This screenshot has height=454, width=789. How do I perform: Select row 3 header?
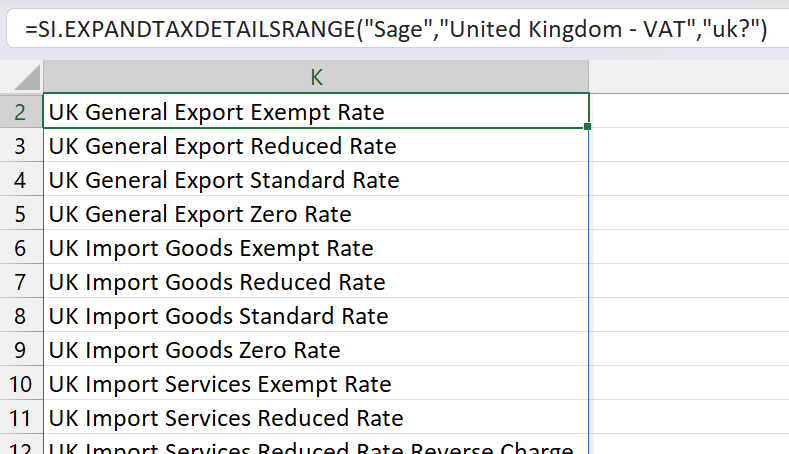(x=21, y=146)
